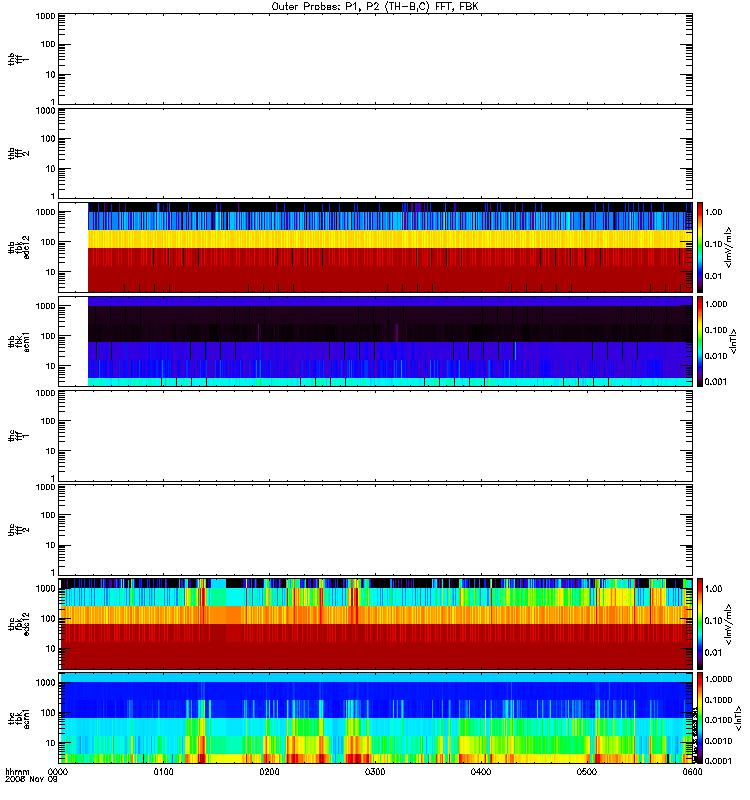
Task: Click the 0.01 value on thb edc12 colorbar
Action: [713, 276]
